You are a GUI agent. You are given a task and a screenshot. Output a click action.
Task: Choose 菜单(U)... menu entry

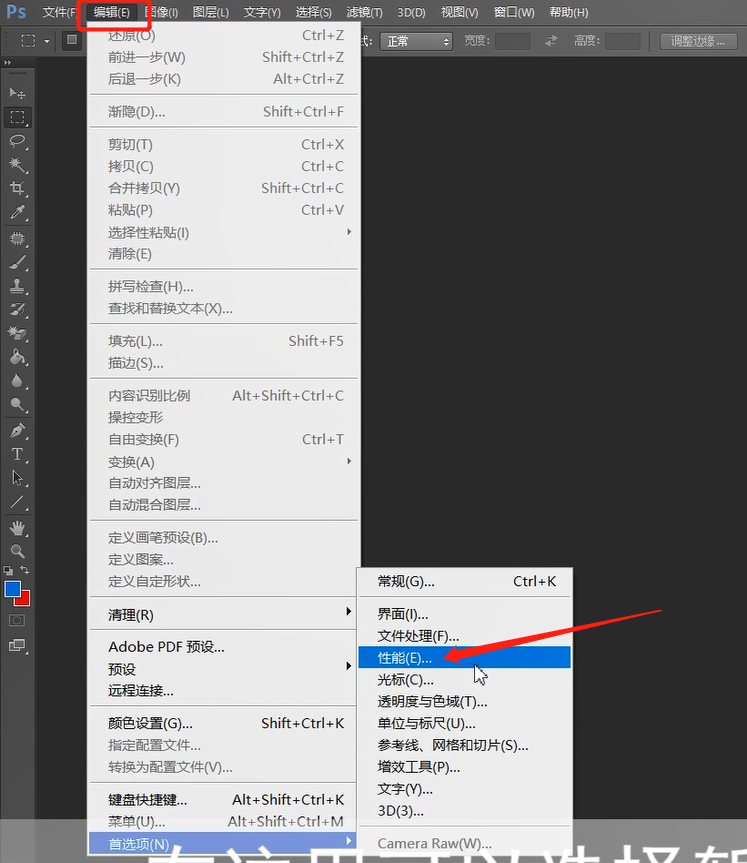tap(223, 821)
